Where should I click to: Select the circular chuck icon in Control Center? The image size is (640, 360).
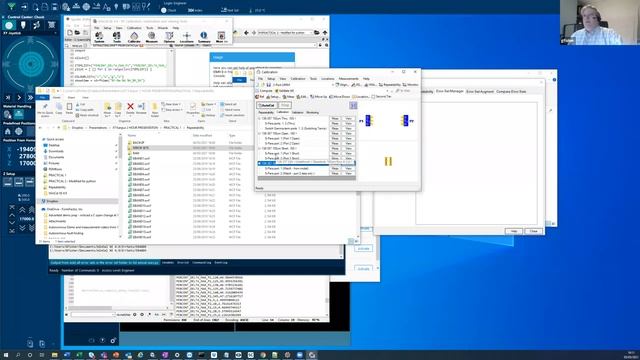tap(9, 25)
